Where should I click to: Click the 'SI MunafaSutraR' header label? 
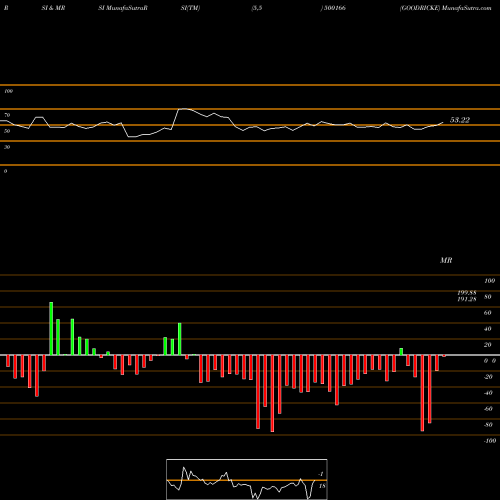pyautogui.click(x=123, y=8)
